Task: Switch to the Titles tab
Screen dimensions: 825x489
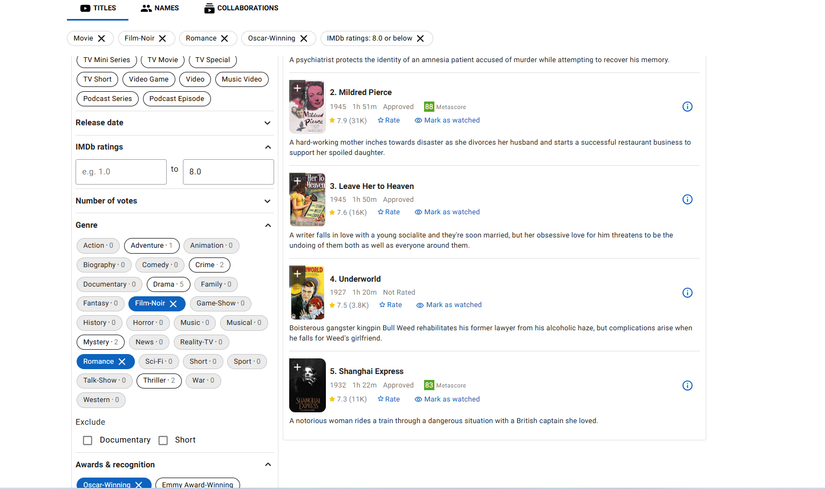Action: [x=98, y=8]
